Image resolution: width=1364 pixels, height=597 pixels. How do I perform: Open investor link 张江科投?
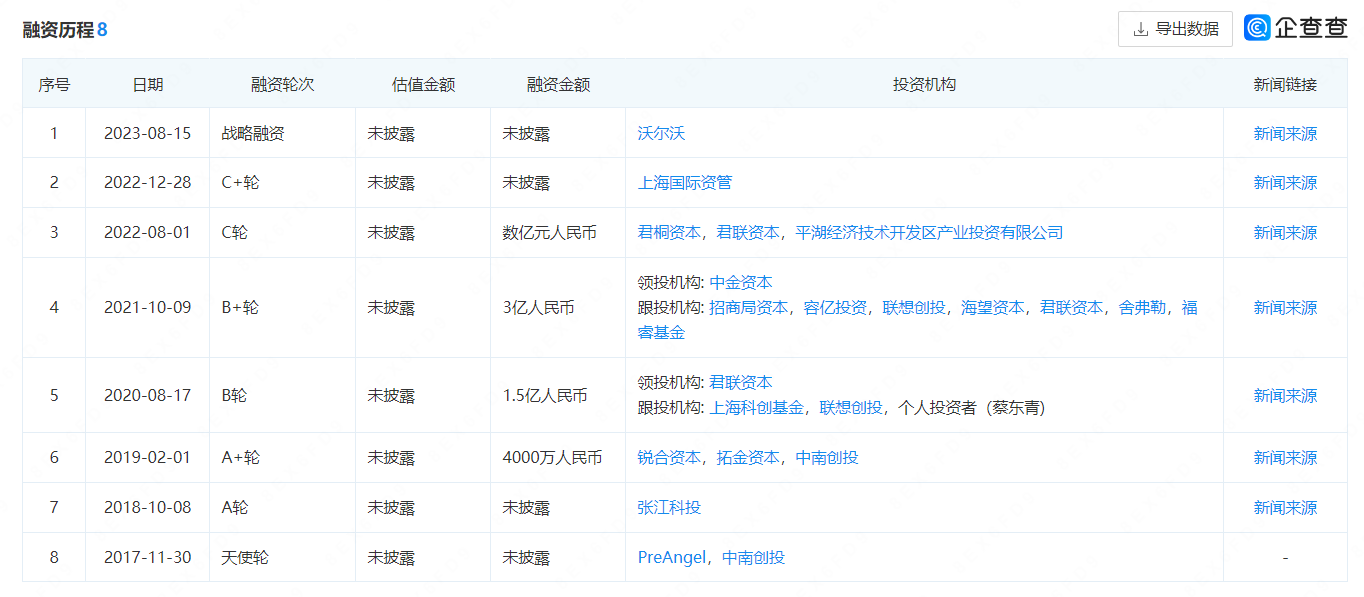click(x=669, y=508)
